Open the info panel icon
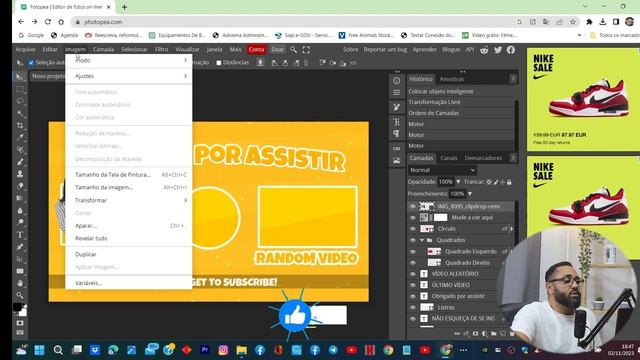Screen dimensions: 640x360 pyautogui.click(x=396, y=81)
